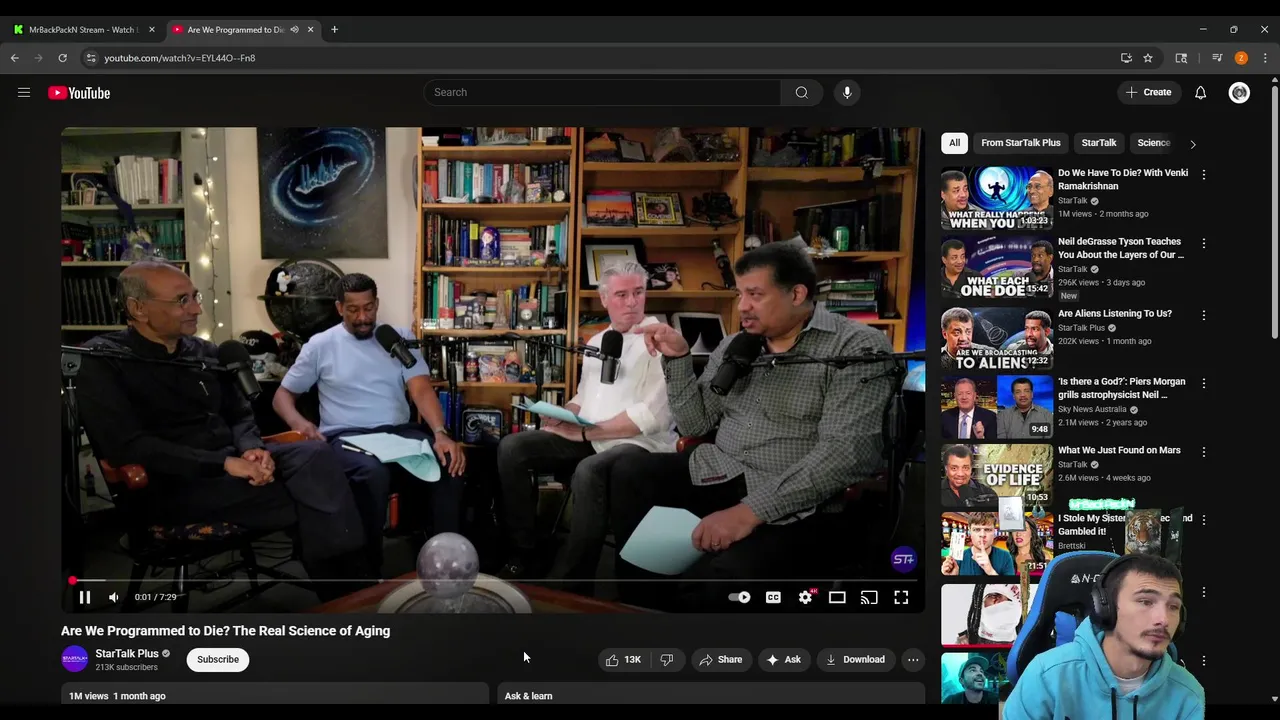This screenshot has height=720, width=1280.
Task: Open the account avatar menu
Action: (x=1239, y=92)
